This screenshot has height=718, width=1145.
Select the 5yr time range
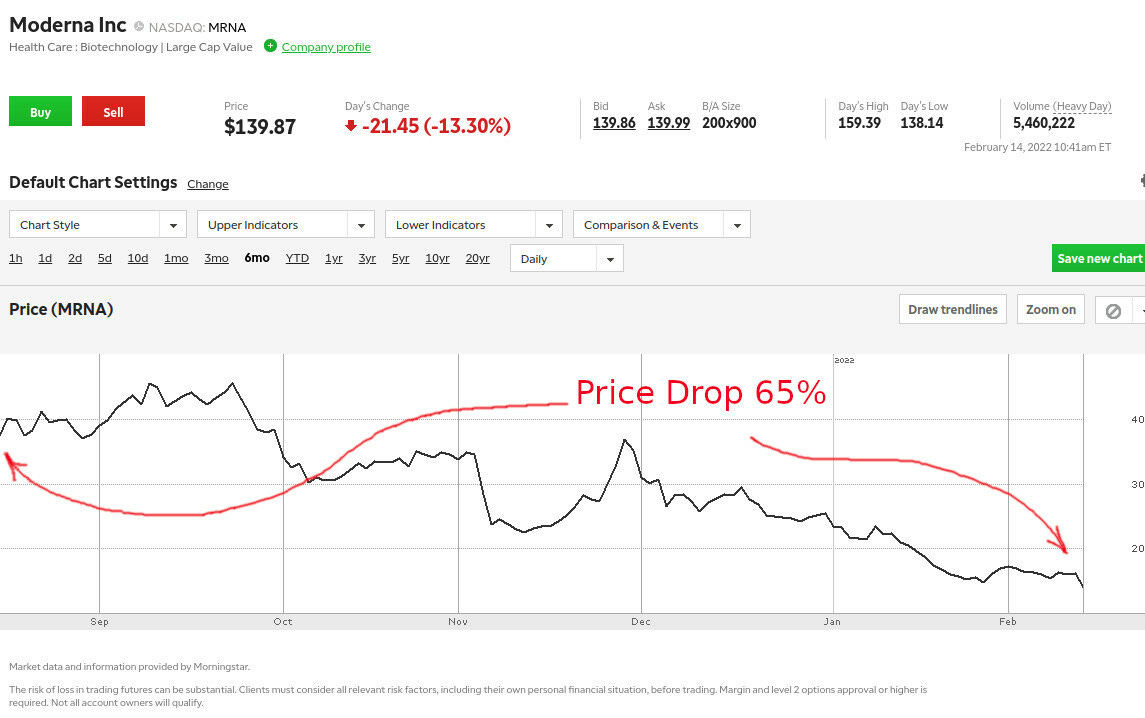[x=400, y=258]
